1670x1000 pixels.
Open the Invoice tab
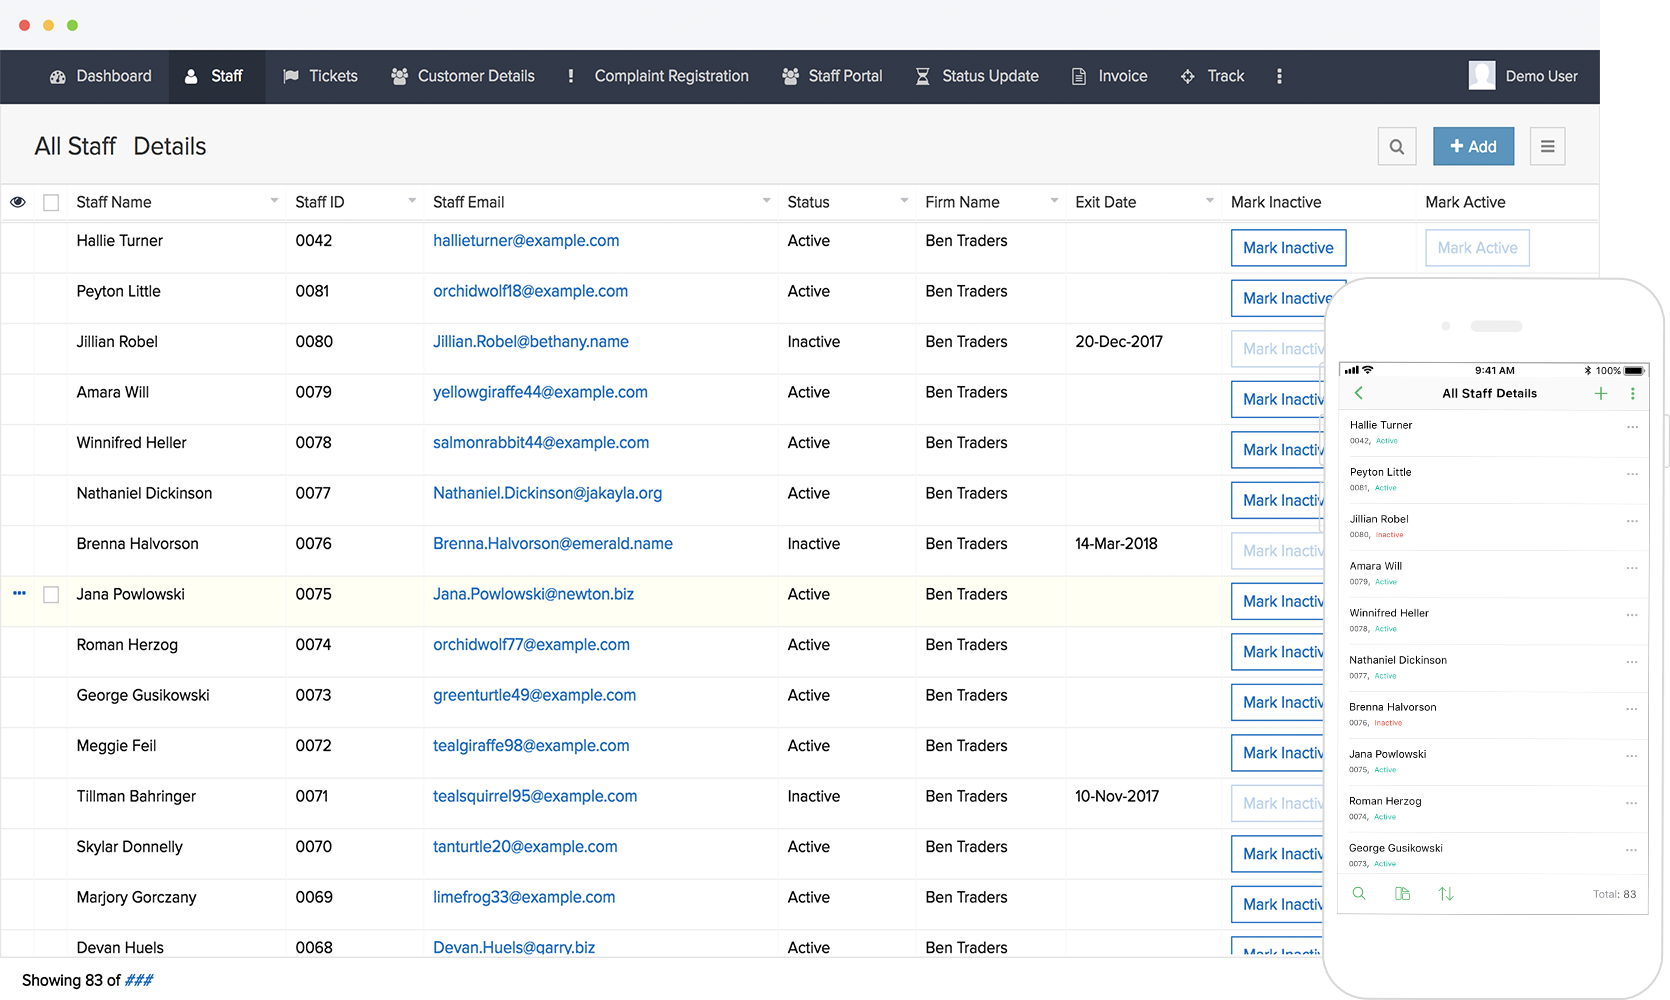tap(1110, 76)
